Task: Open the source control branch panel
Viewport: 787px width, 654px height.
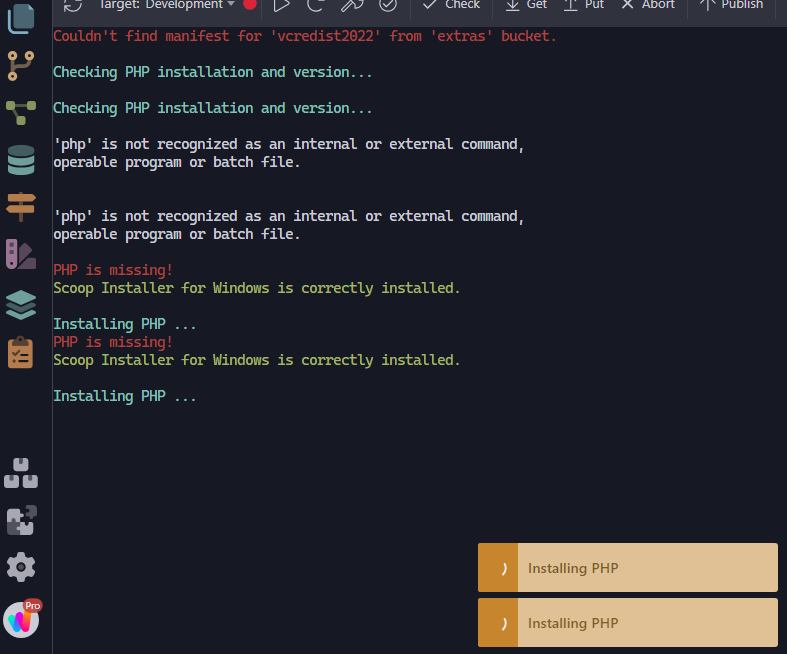Action: 21,66
